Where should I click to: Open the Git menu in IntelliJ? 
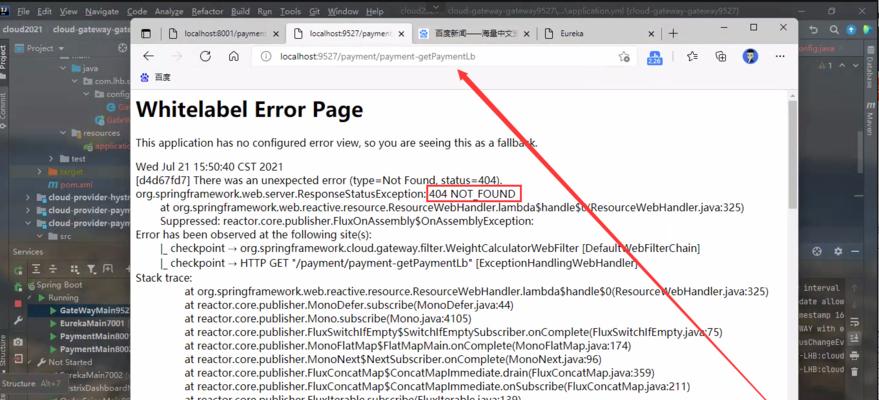click(x=314, y=11)
